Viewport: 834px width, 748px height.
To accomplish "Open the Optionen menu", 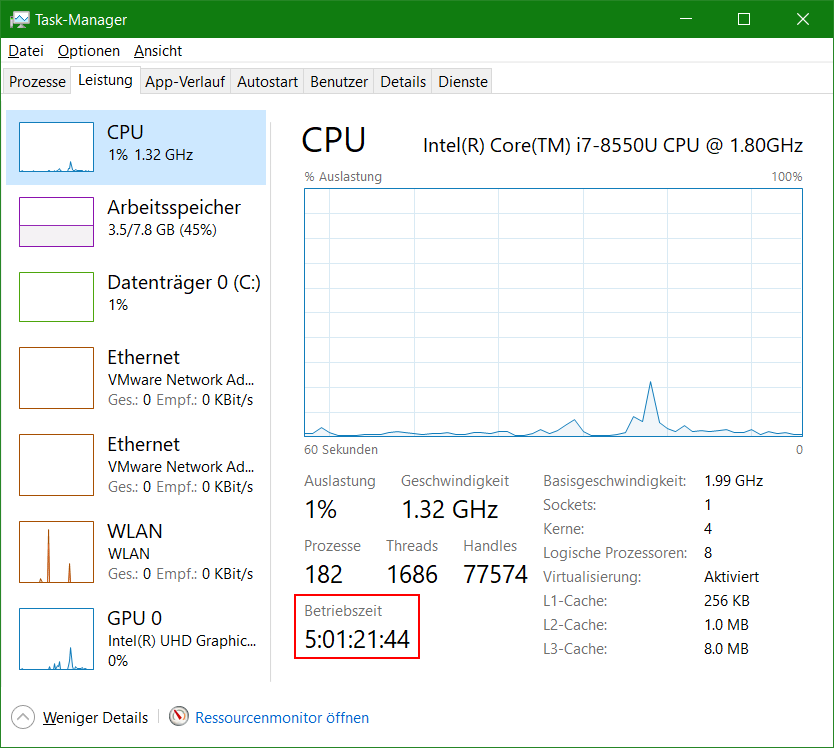I will pyautogui.click(x=89, y=50).
